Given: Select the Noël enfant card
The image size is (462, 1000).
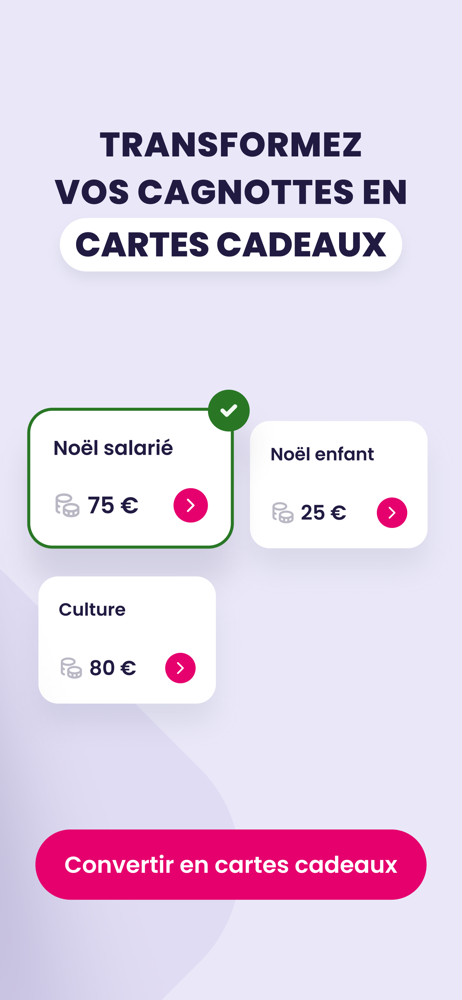Looking at the screenshot, I should 339,485.
